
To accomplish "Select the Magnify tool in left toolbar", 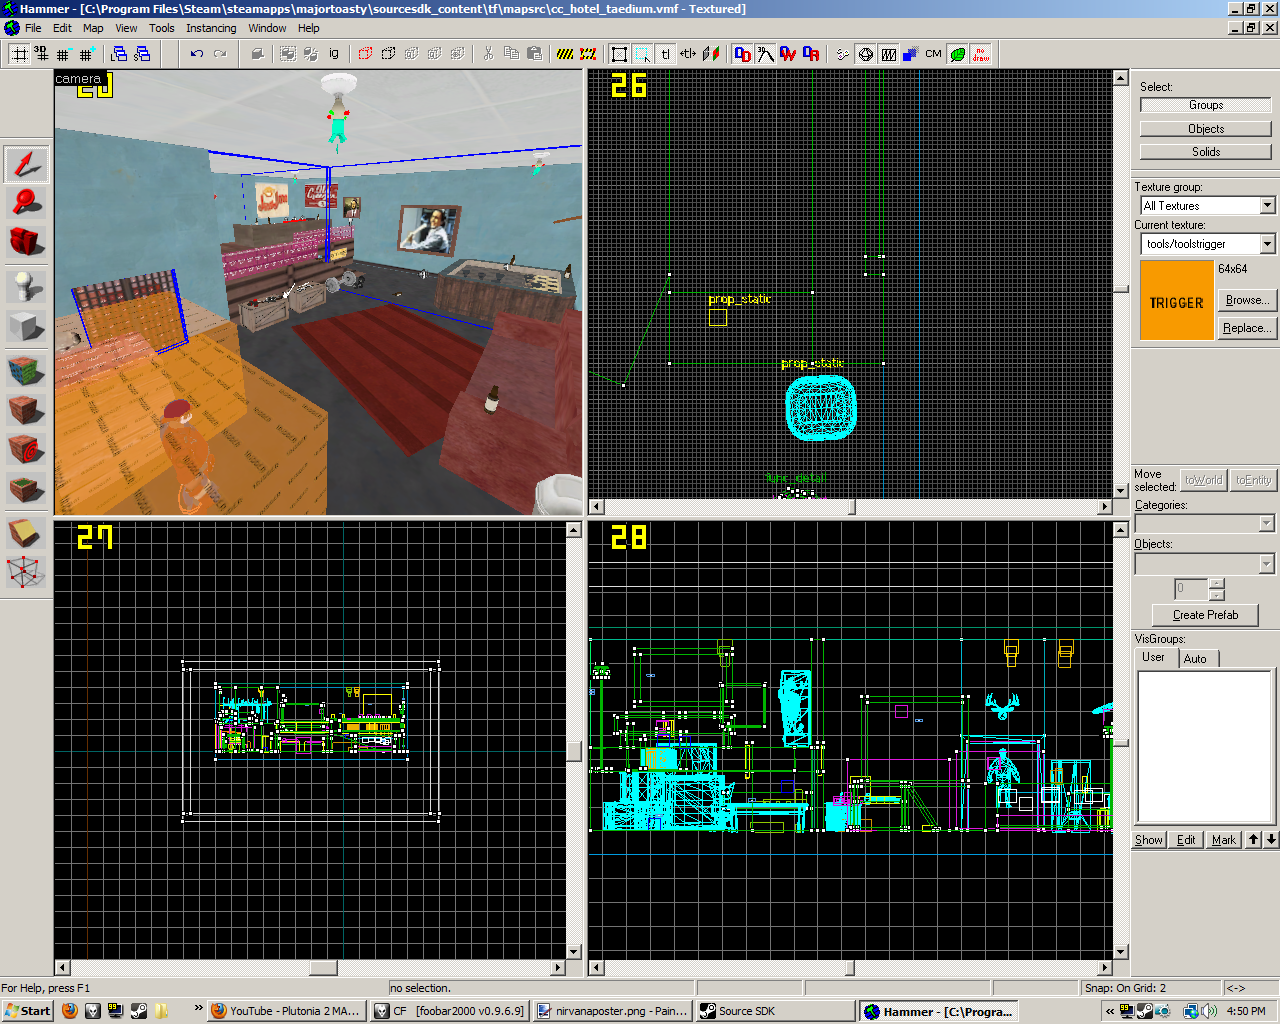I will [x=26, y=203].
